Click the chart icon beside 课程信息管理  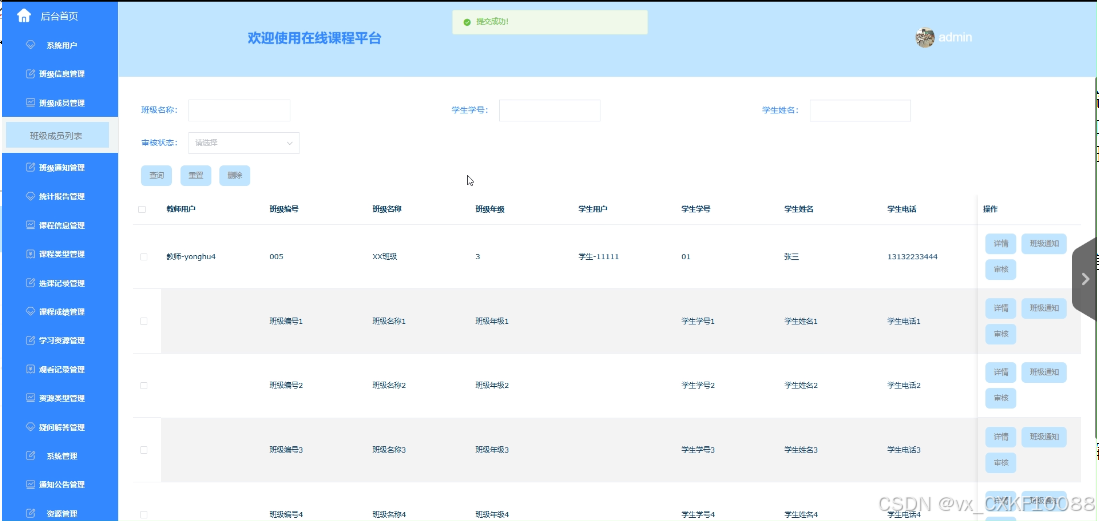(30, 225)
